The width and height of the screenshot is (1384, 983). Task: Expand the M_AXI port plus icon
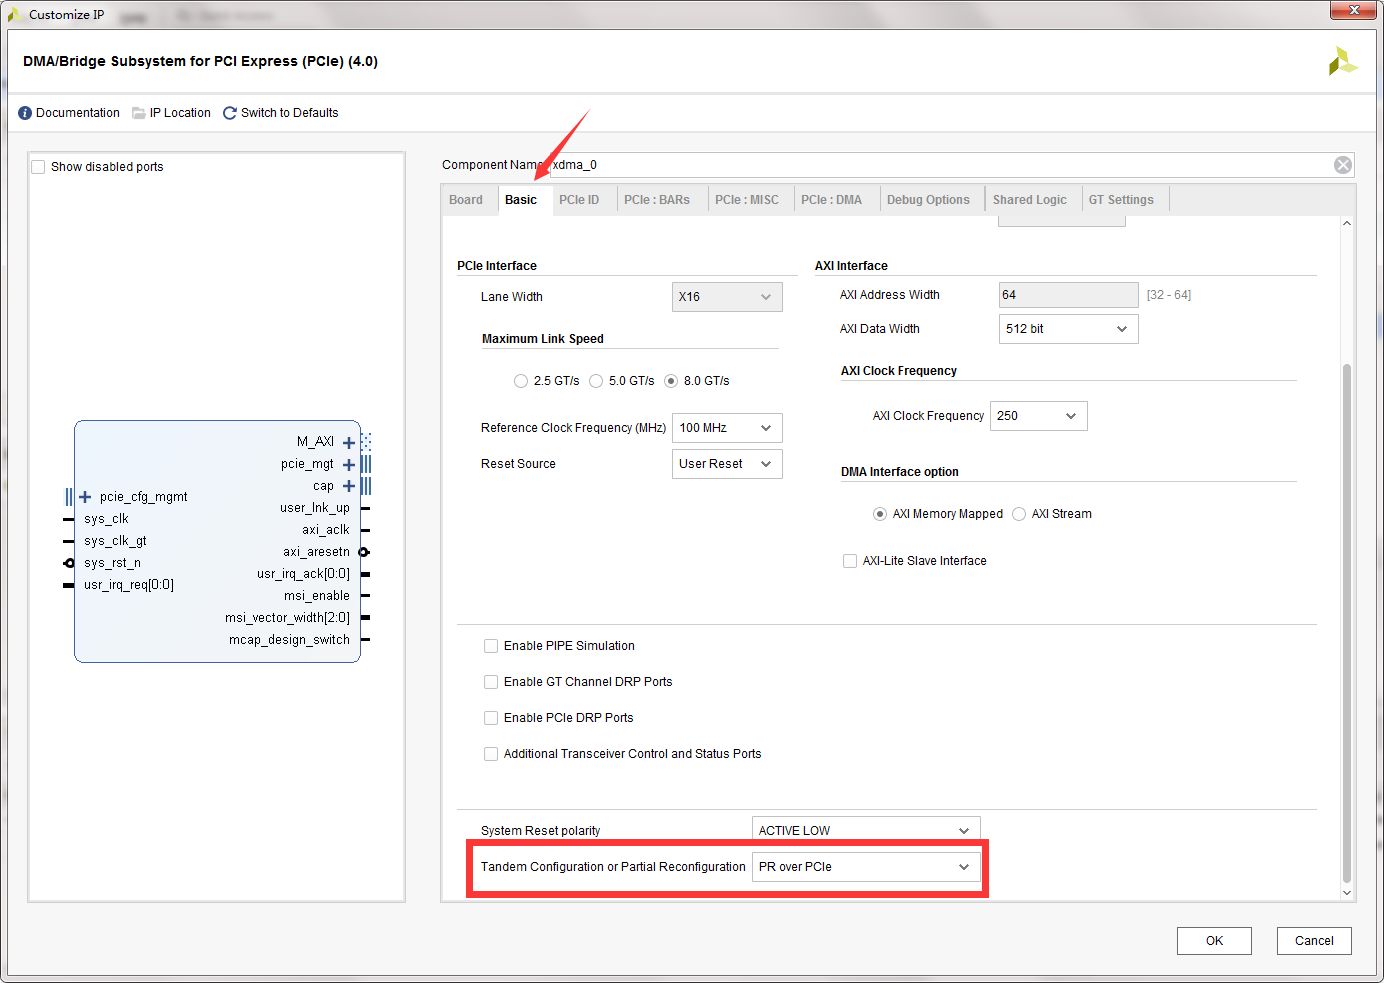pyautogui.click(x=349, y=442)
